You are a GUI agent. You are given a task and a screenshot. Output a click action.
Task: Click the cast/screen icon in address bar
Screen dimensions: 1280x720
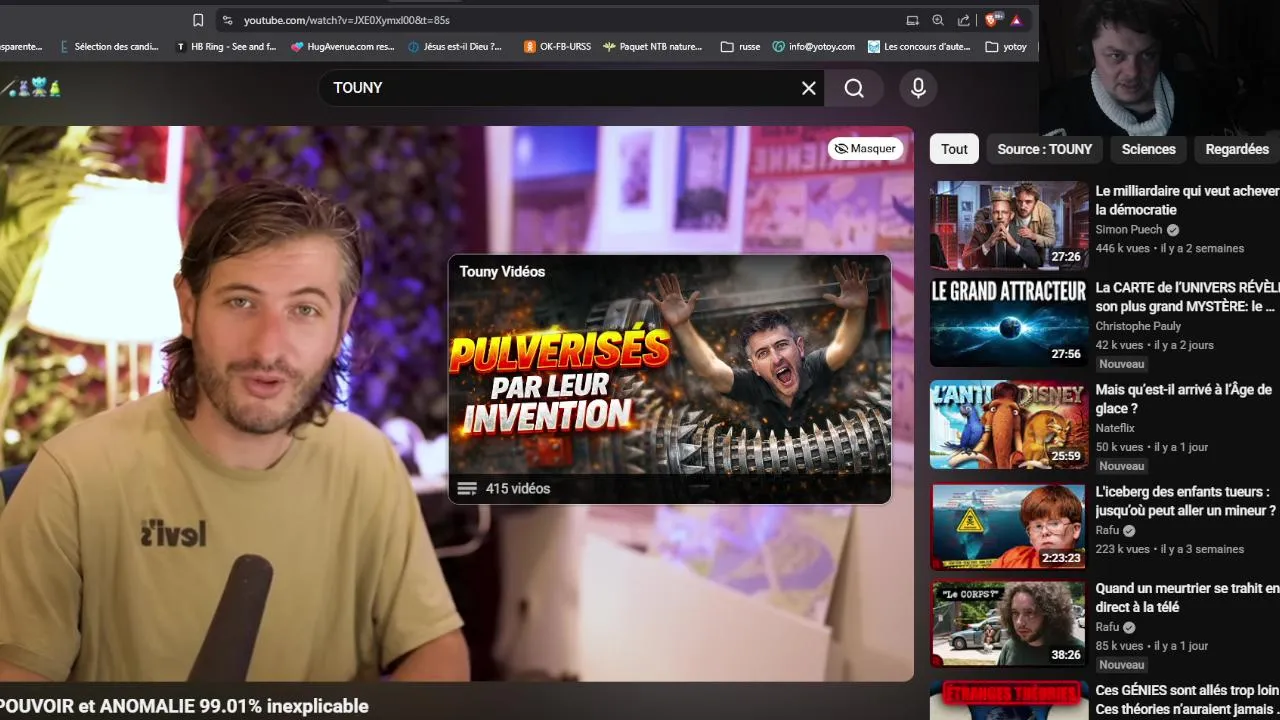click(x=912, y=20)
